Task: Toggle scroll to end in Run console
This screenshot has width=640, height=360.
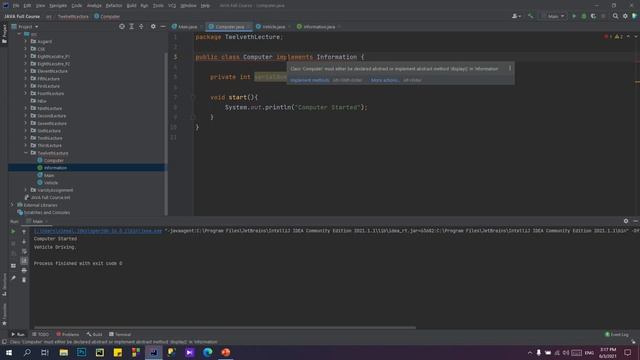Action: [24, 260]
